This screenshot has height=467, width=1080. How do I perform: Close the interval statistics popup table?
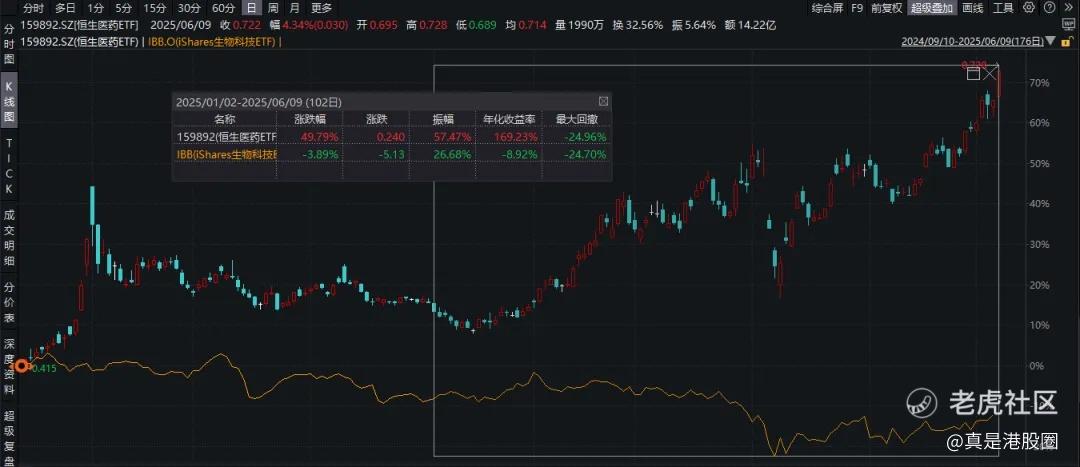tap(603, 101)
